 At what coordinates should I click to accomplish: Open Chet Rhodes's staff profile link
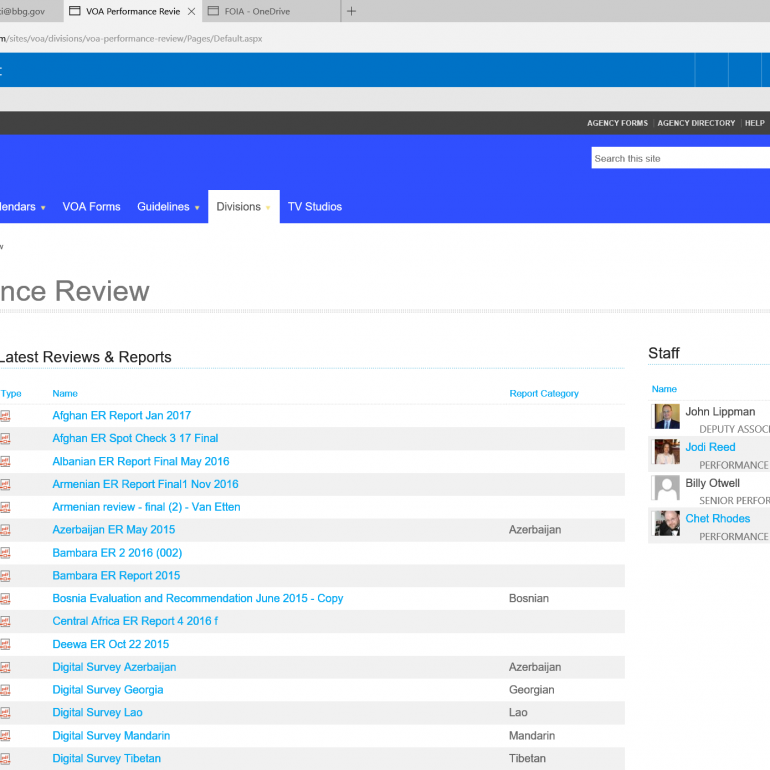click(717, 519)
